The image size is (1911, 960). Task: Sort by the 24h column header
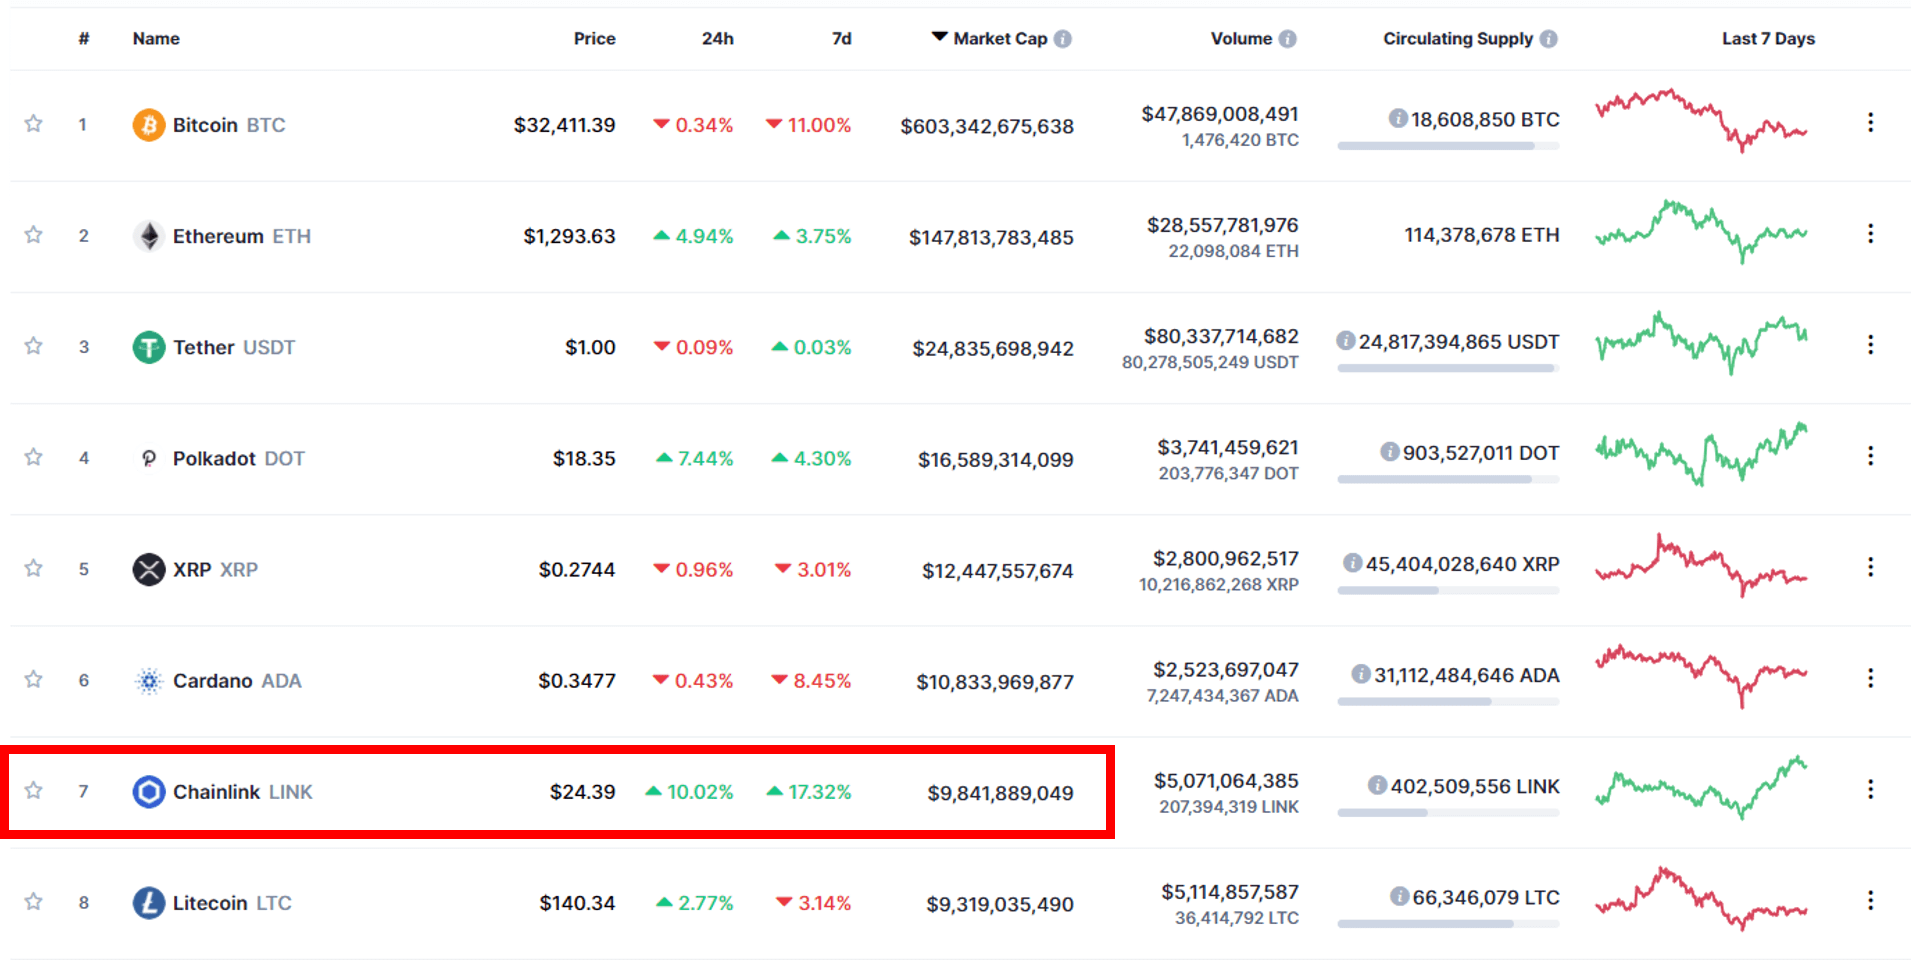point(717,39)
